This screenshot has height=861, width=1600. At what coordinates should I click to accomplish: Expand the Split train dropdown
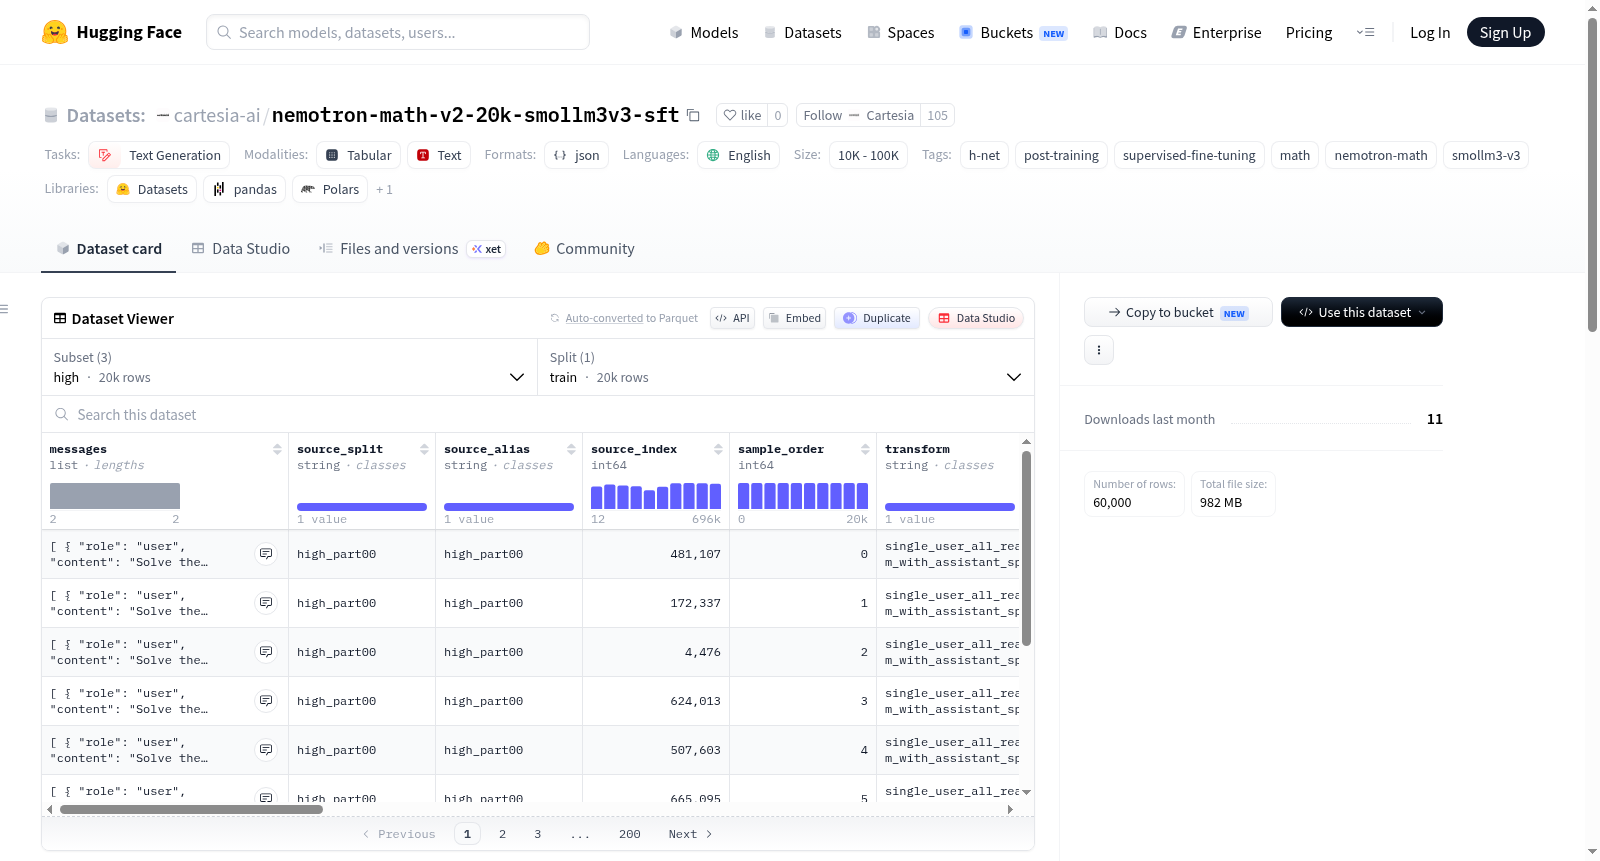786,367
